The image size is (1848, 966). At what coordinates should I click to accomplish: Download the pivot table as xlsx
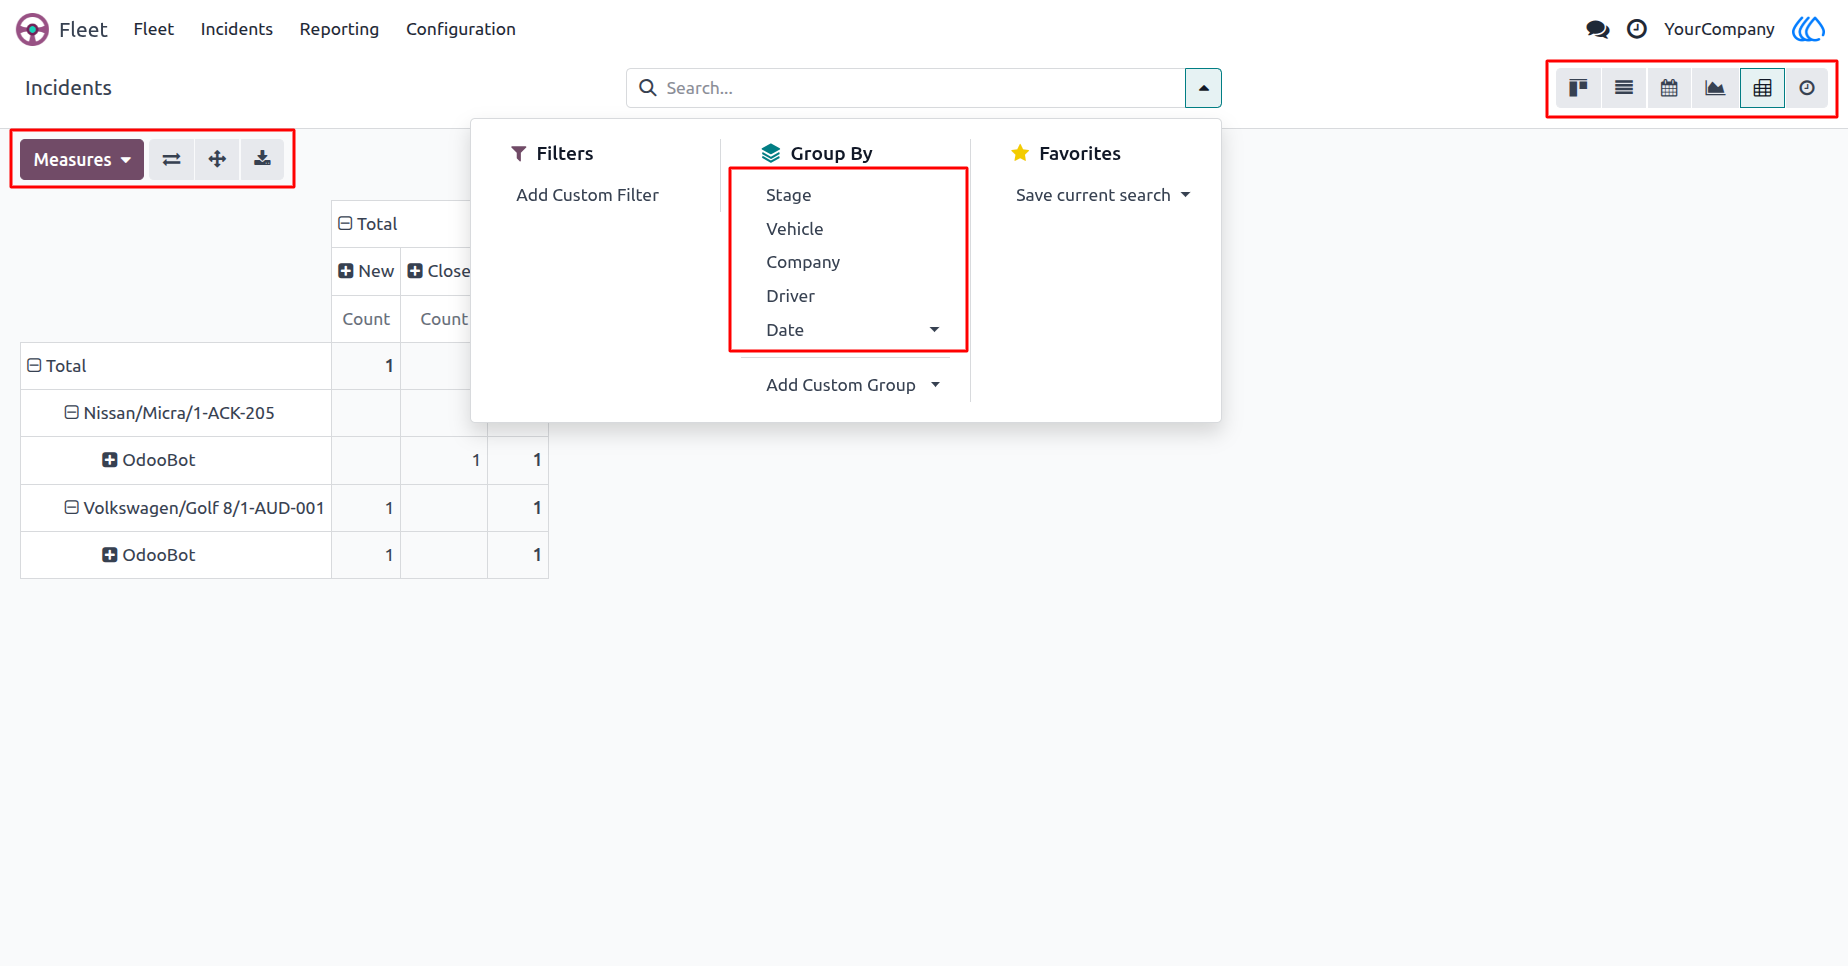coord(262,159)
